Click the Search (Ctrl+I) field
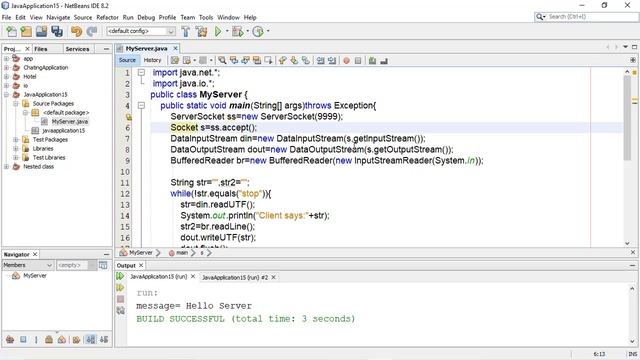The width and height of the screenshot is (640, 360). click(x=587, y=17)
